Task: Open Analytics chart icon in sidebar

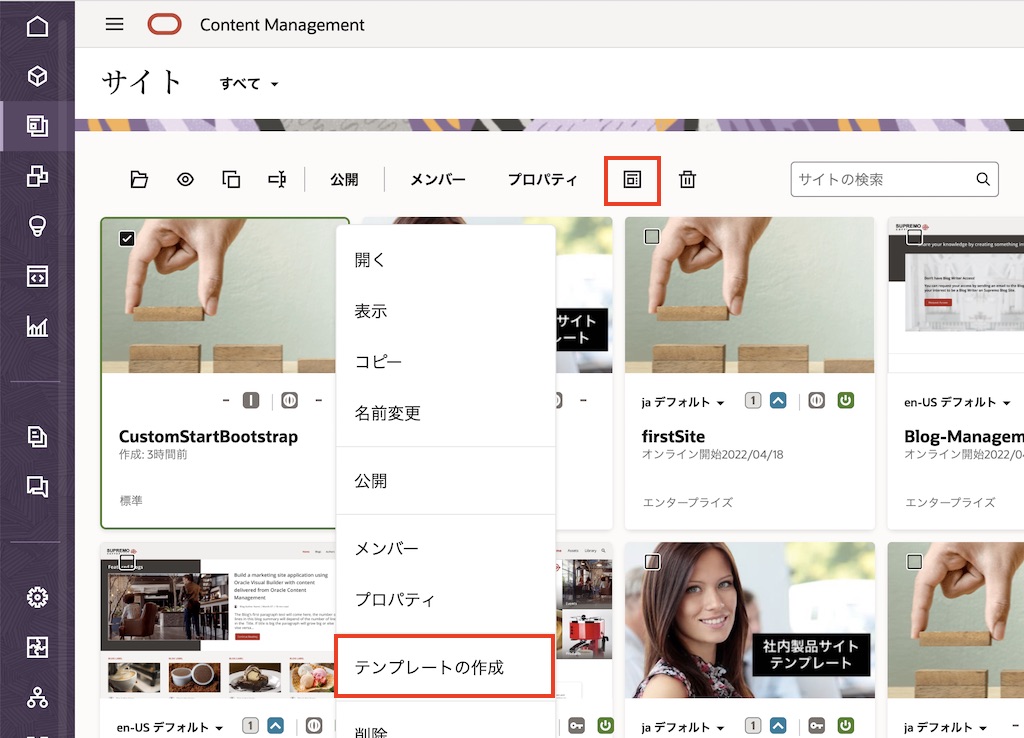Action: pyautogui.click(x=37, y=326)
